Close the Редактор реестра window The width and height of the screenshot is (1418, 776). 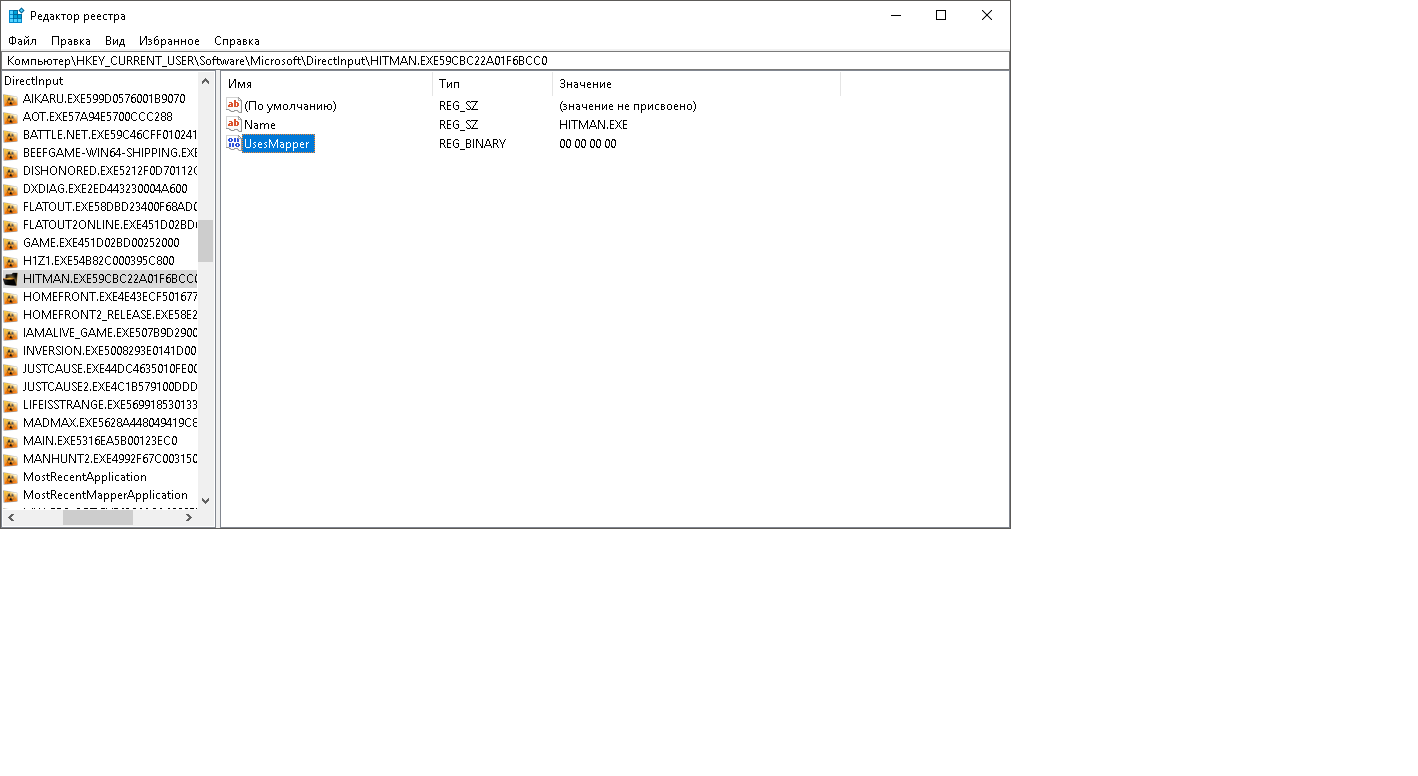tap(987, 16)
